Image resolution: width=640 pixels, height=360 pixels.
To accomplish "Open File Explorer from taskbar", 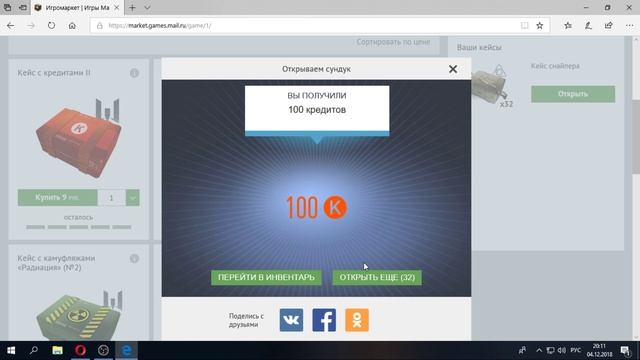I will (x=57, y=350).
